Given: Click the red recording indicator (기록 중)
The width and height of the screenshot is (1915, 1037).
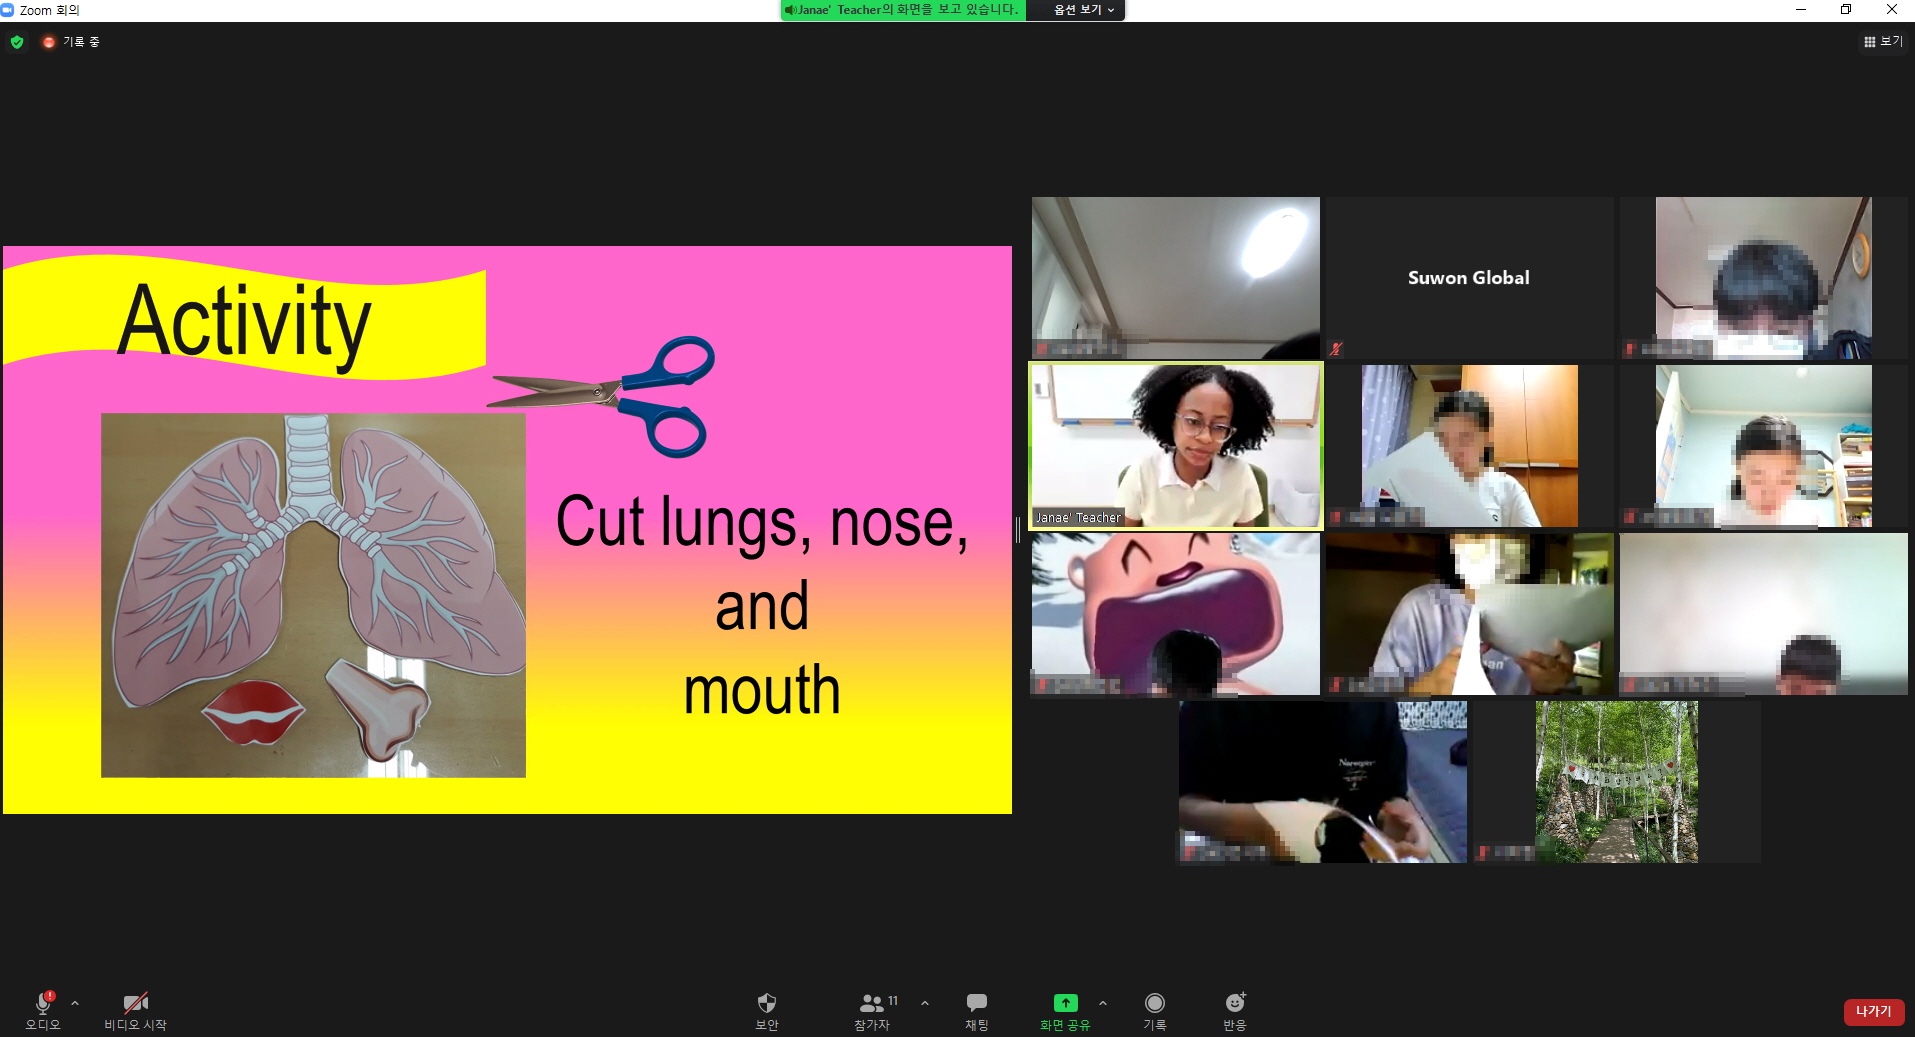Looking at the screenshot, I should pos(49,42).
